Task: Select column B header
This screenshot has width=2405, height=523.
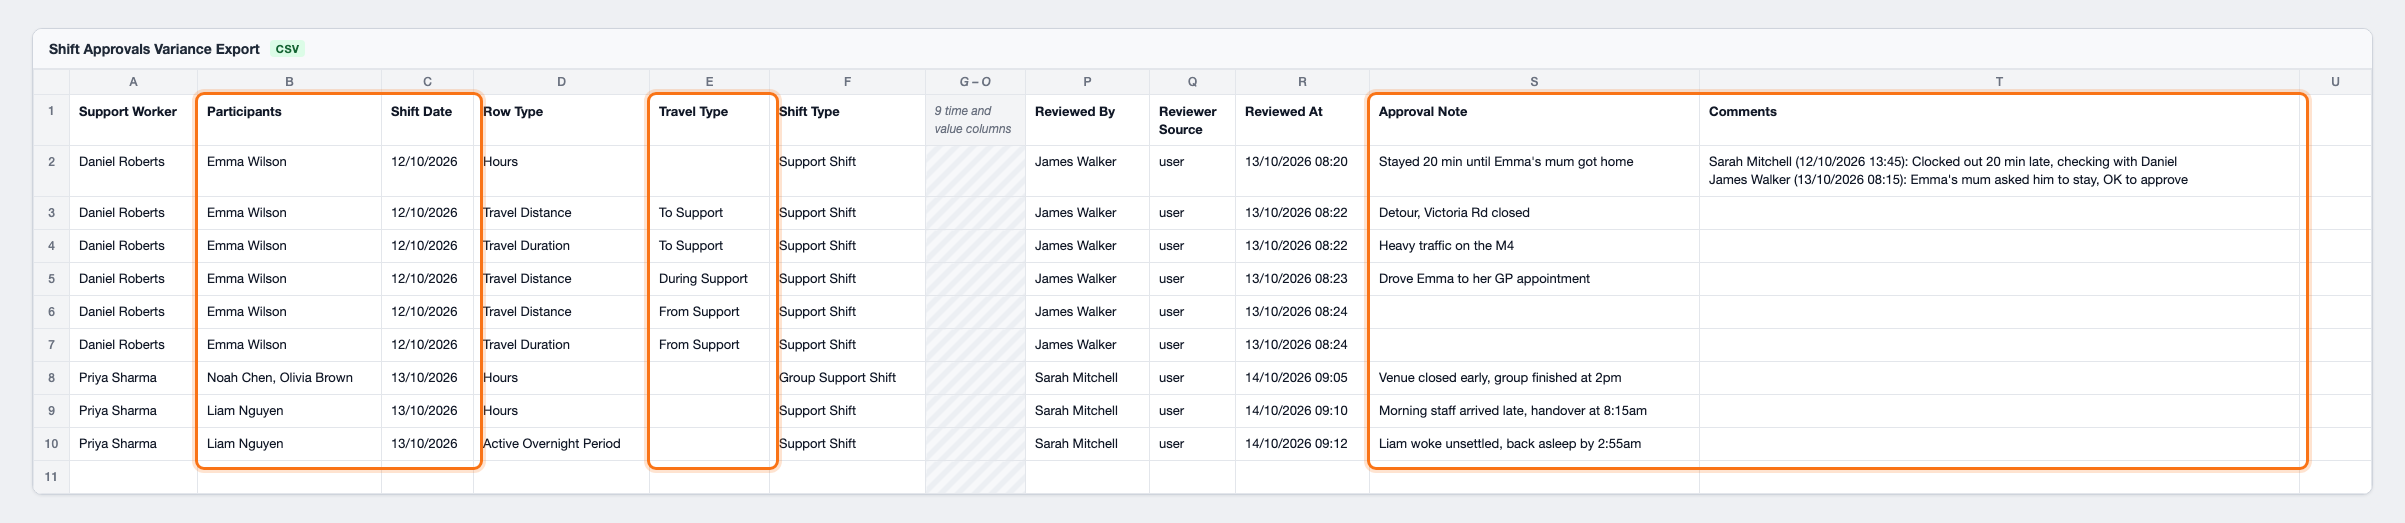Action: [x=289, y=82]
